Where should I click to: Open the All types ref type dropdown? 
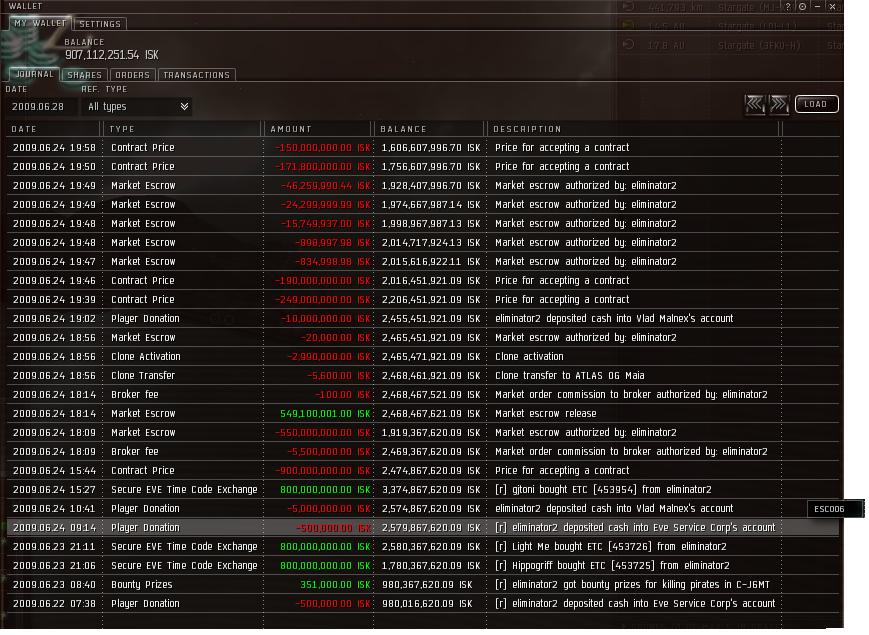coord(137,106)
